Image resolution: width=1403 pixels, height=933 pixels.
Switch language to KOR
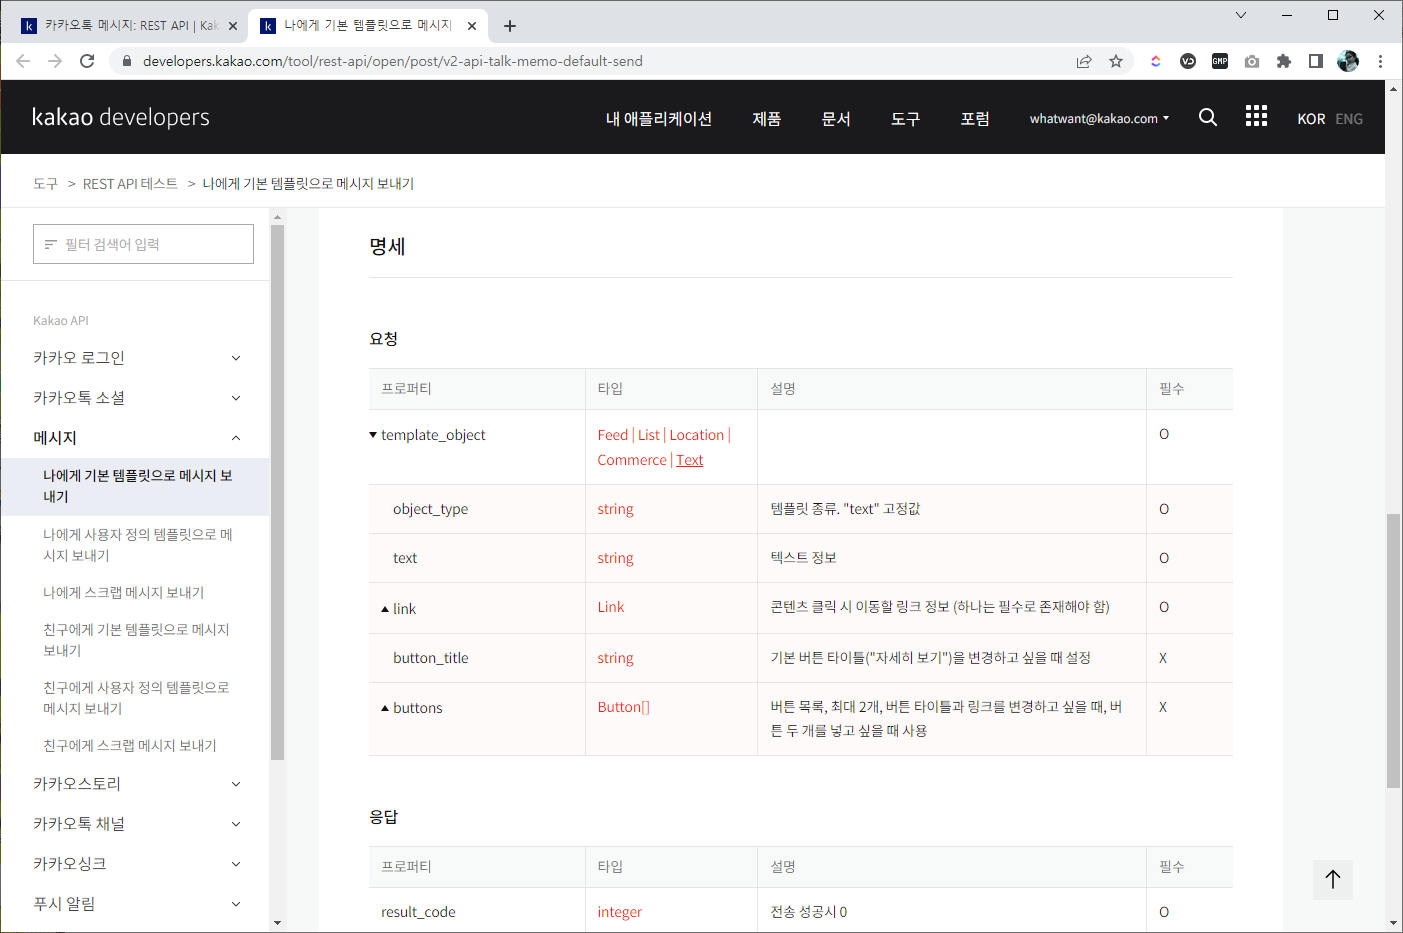(x=1311, y=119)
